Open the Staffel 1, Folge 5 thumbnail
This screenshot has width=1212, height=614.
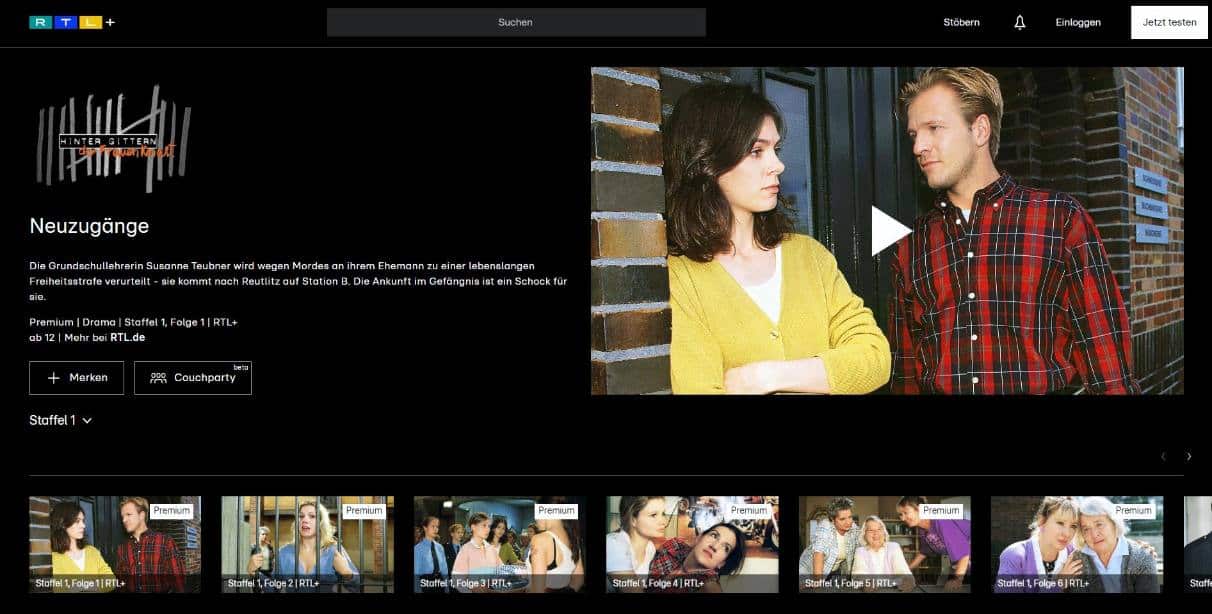coord(885,545)
